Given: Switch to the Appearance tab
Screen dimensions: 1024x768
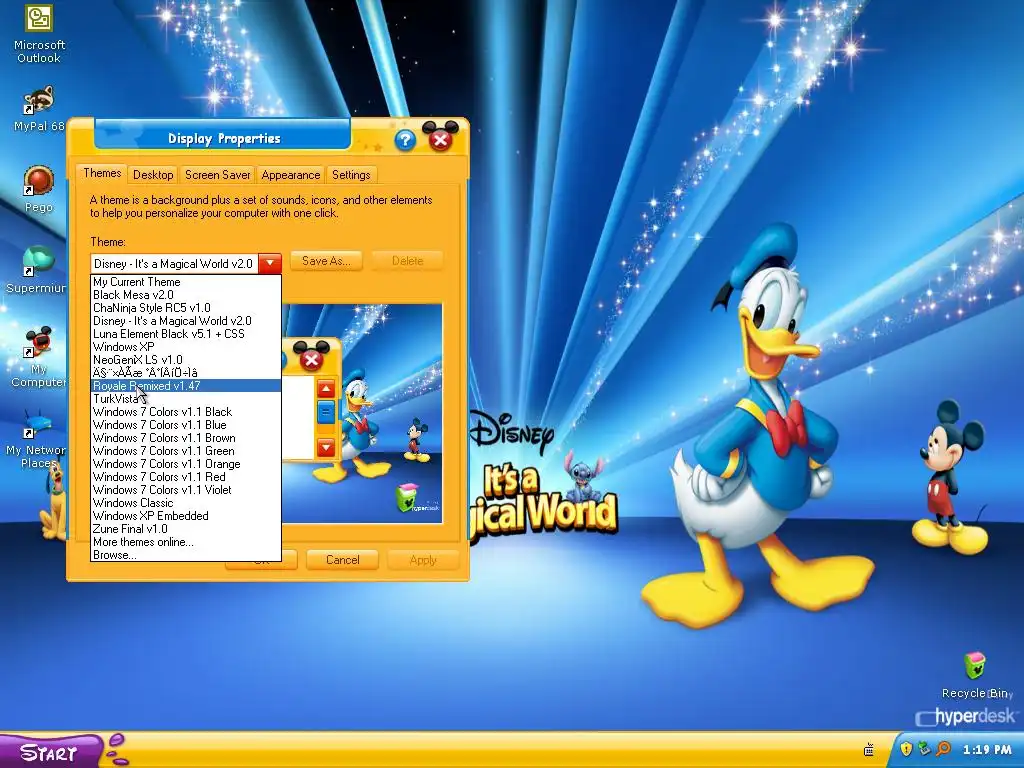Looking at the screenshot, I should pyautogui.click(x=291, y=174).
